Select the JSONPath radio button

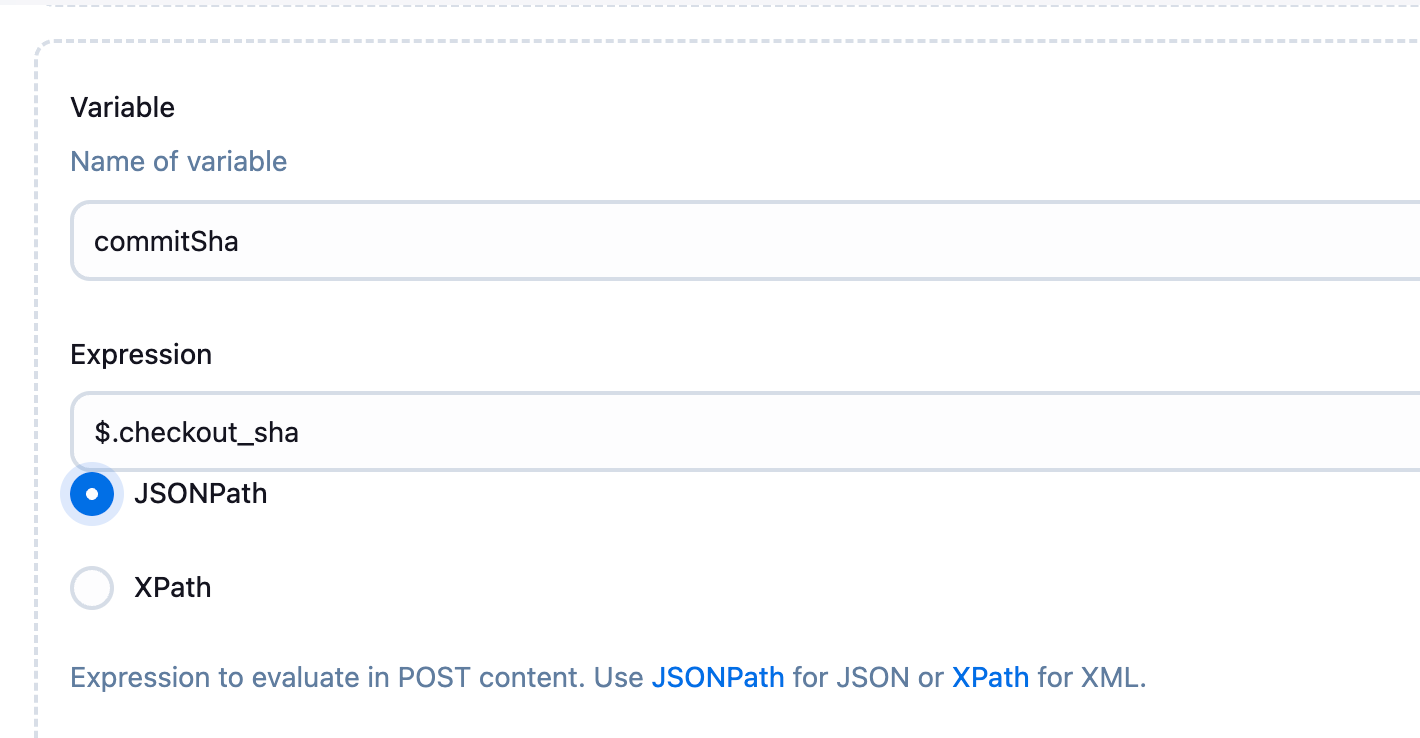(x=92, y=494)
